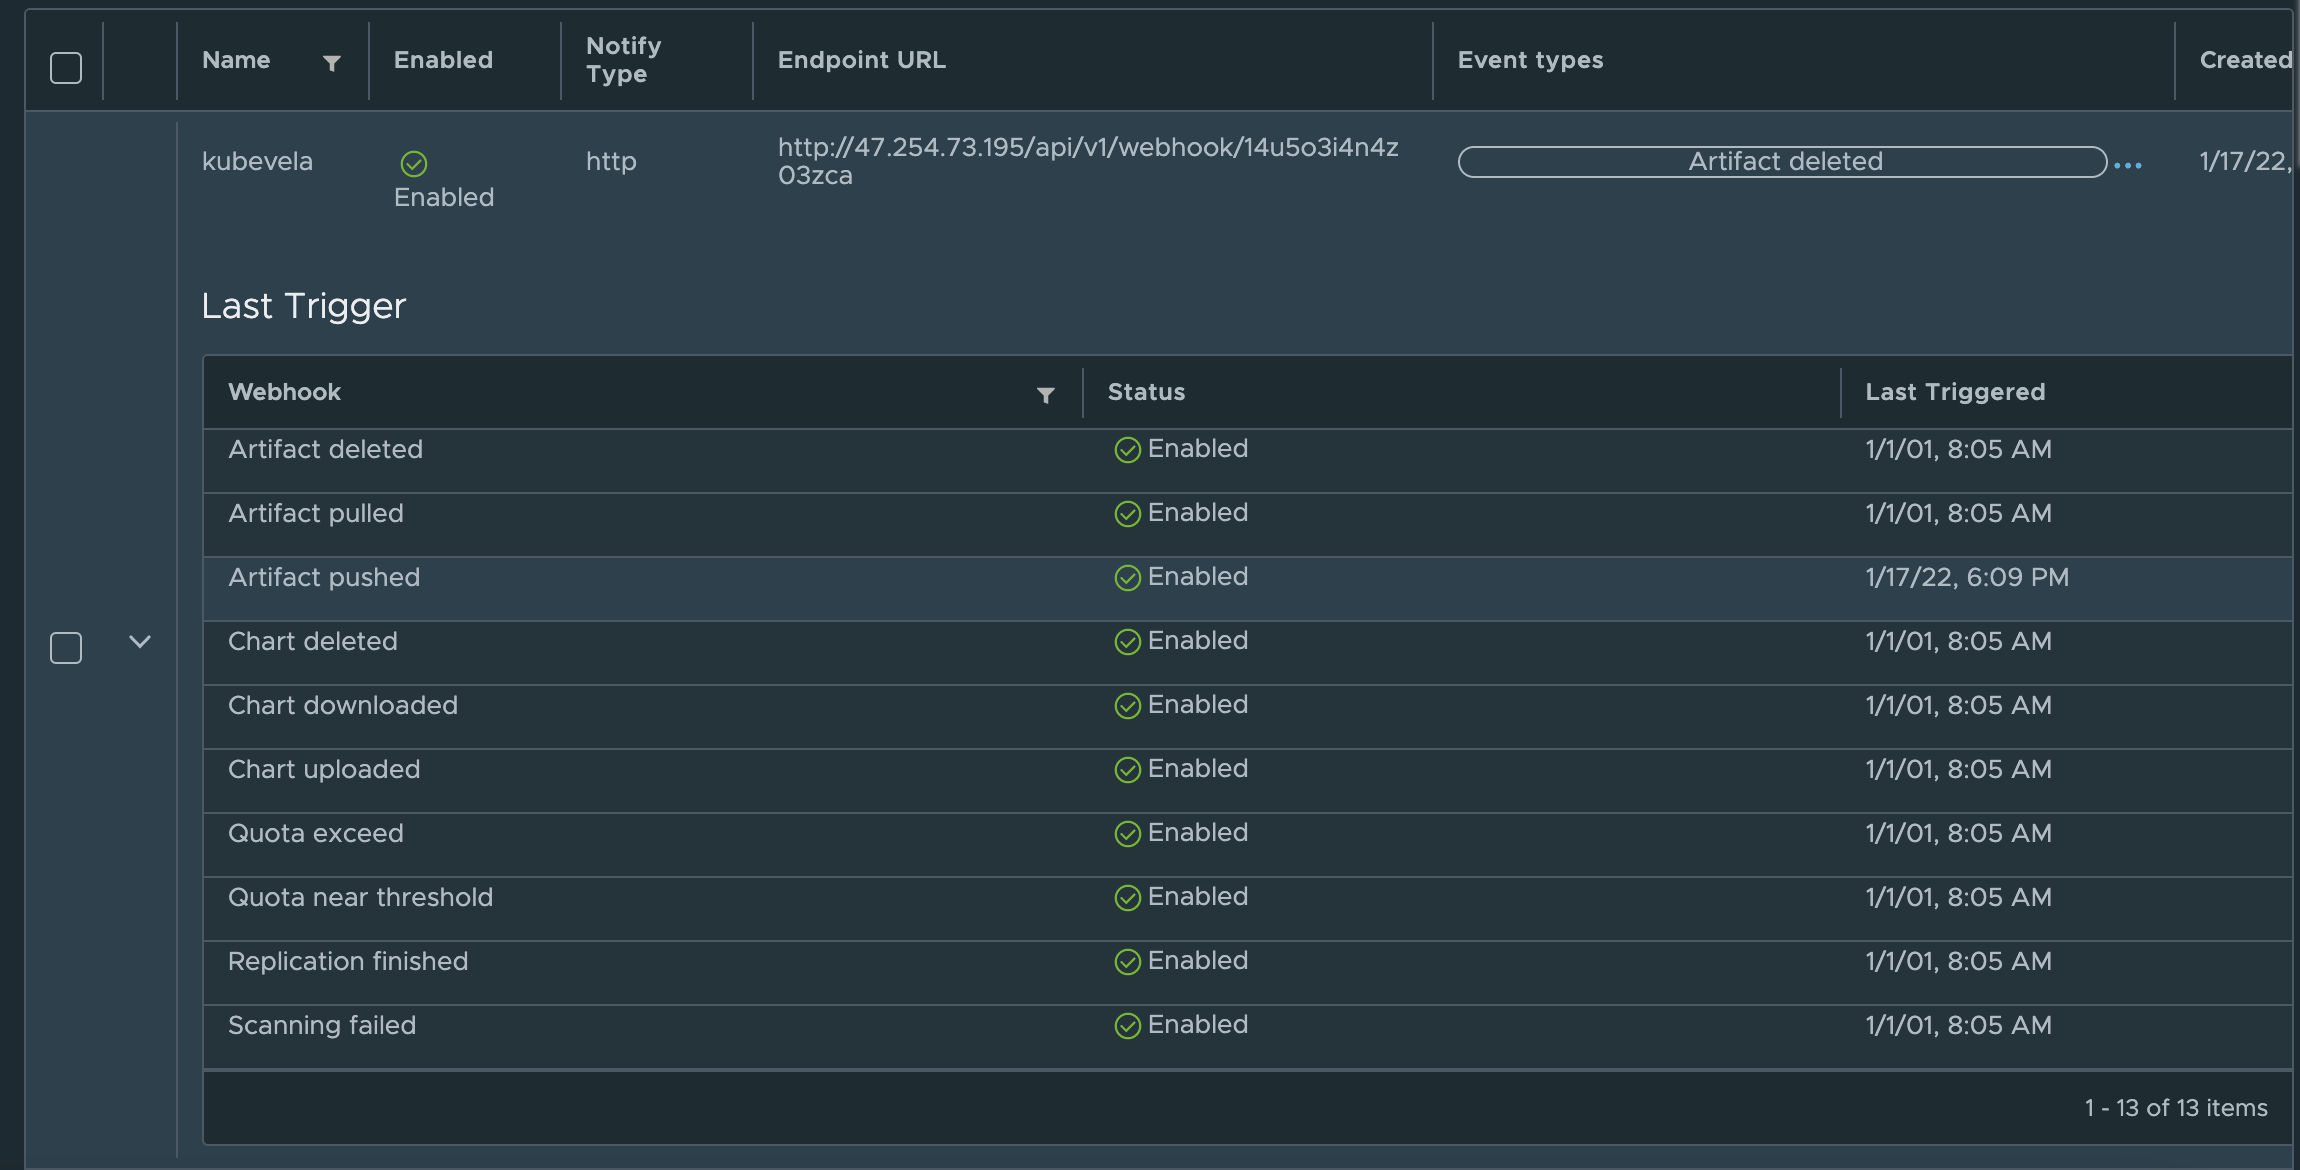The image size is (2300, 1170).
Task: Click Chart deleted enabled check icon
Action: [1127, 642]
